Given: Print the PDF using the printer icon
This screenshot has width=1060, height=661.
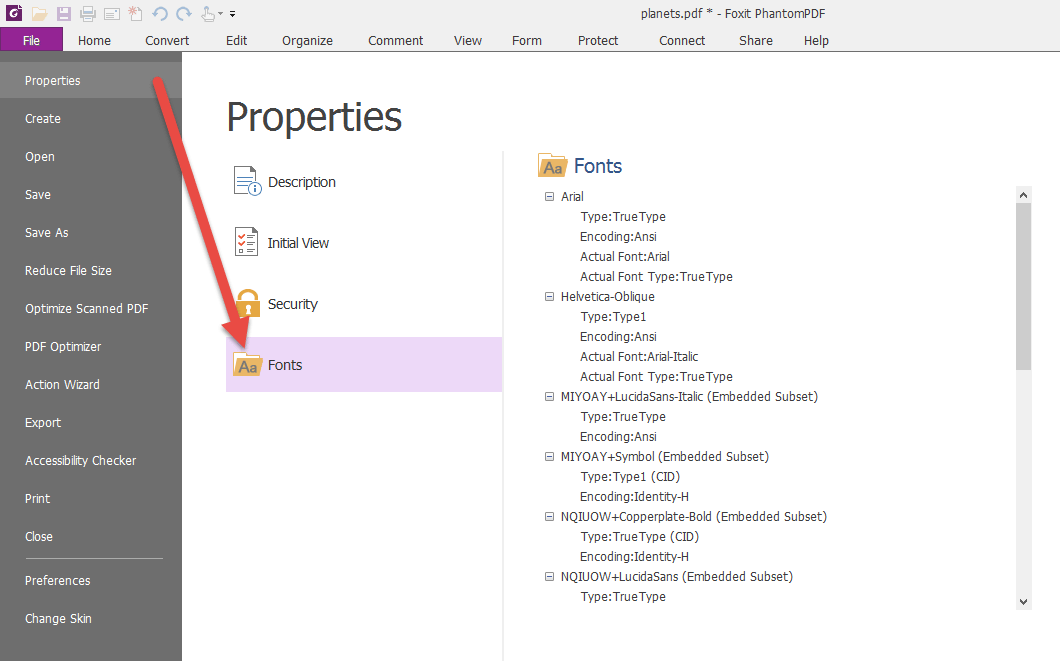Looking at the screenshot, I should (86, 13).
